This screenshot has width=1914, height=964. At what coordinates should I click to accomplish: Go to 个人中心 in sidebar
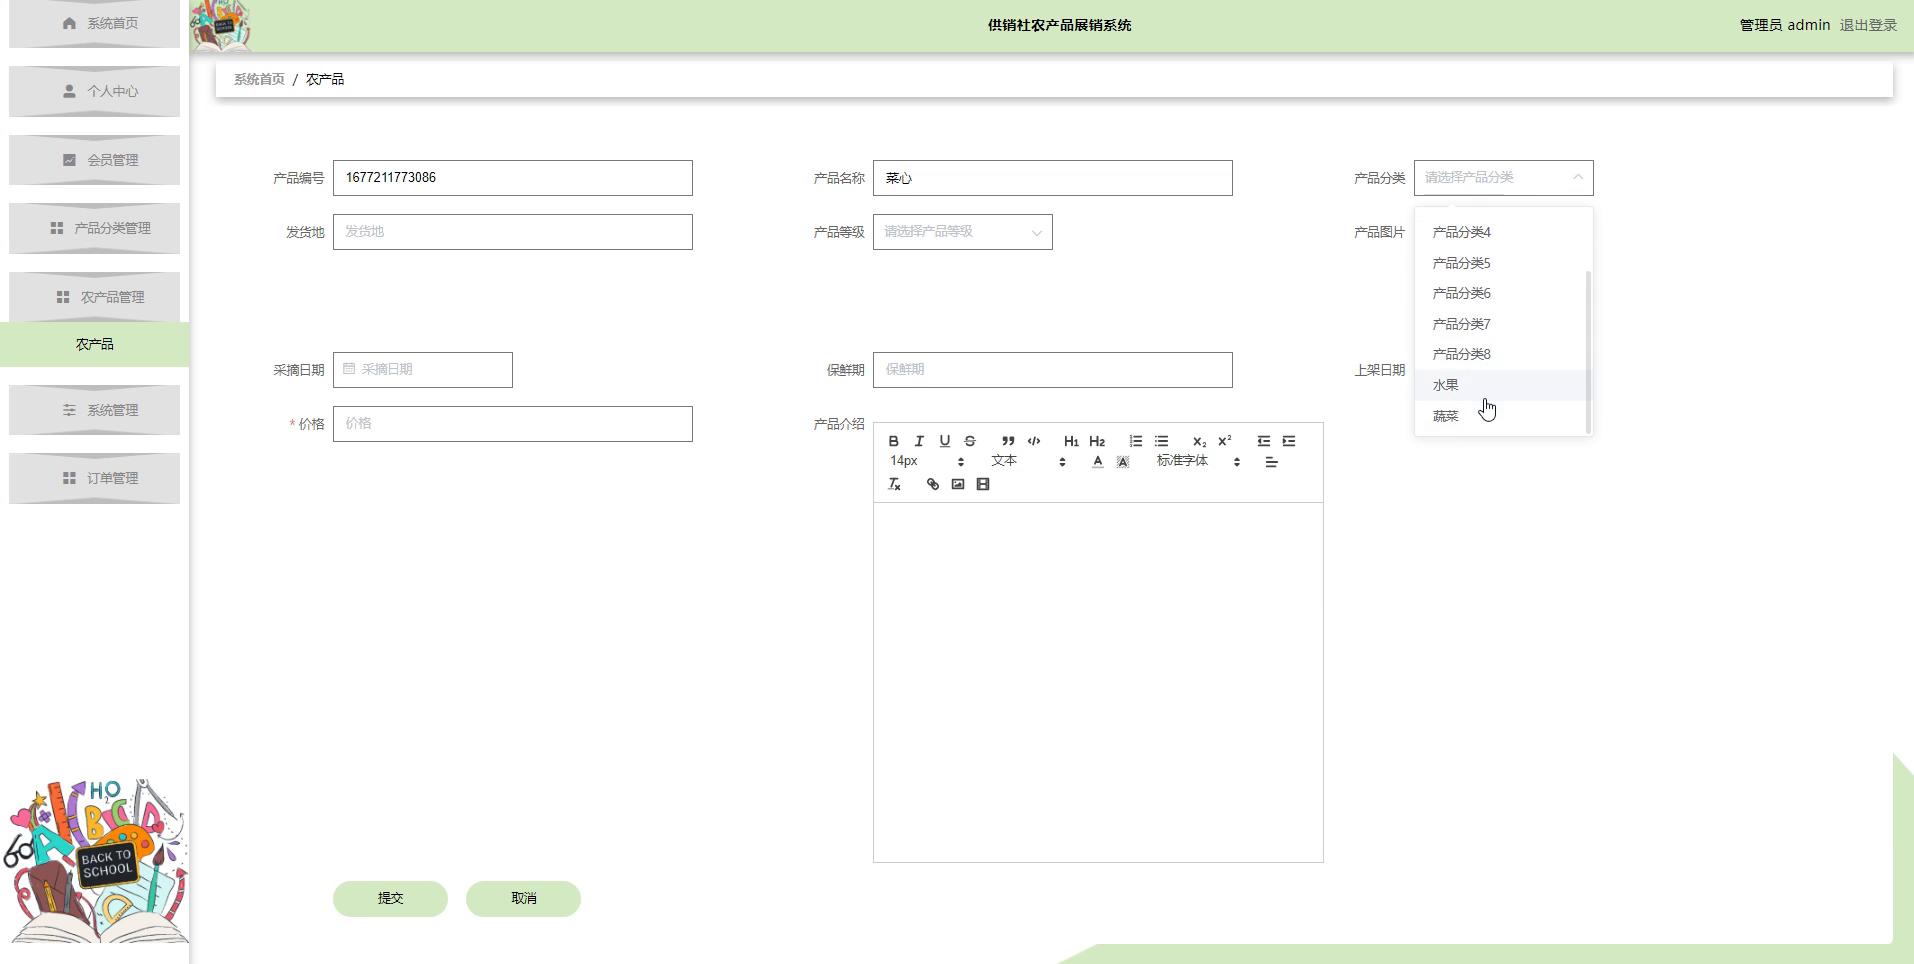[95, 91]
